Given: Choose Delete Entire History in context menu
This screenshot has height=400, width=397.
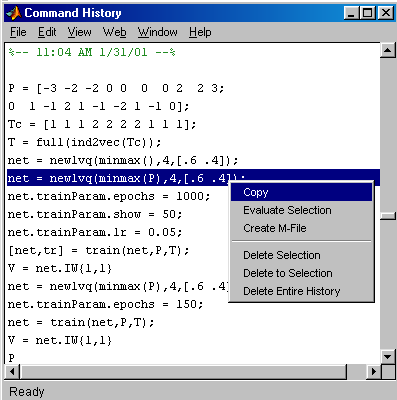Looking at the screenshot, I should [x=301, y=291].
